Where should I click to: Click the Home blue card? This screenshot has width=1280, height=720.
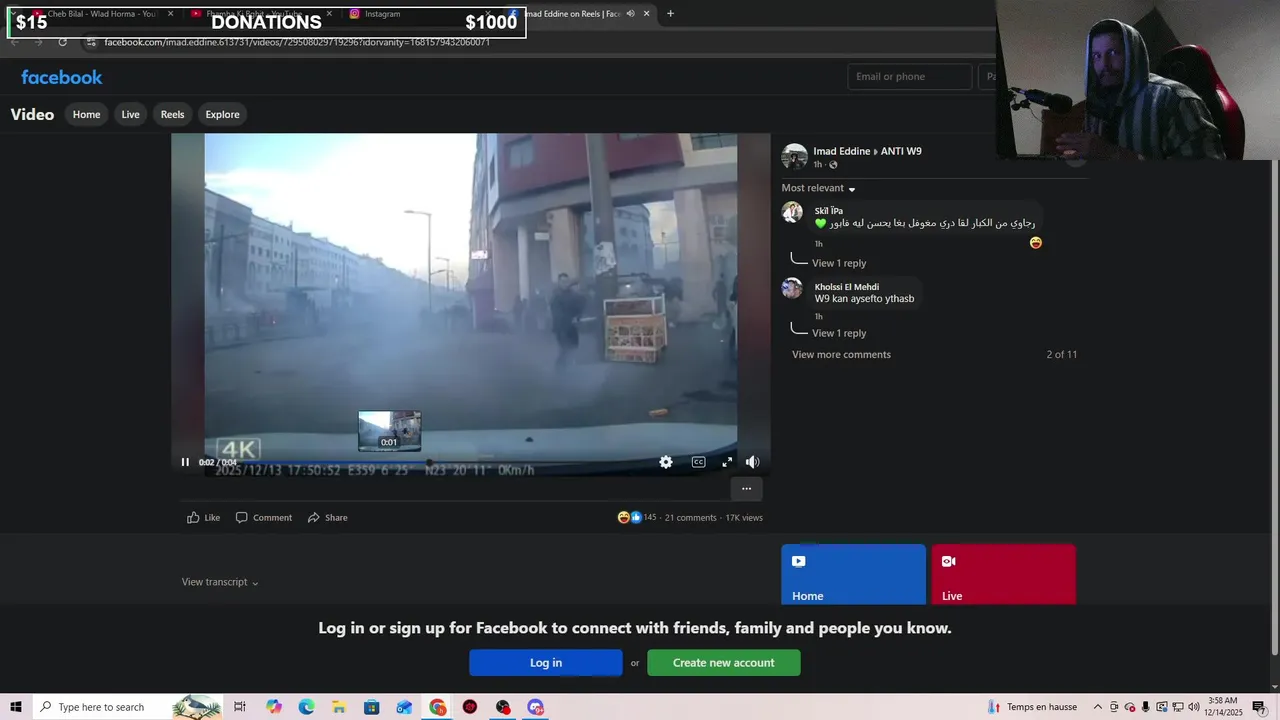(853, 574)
